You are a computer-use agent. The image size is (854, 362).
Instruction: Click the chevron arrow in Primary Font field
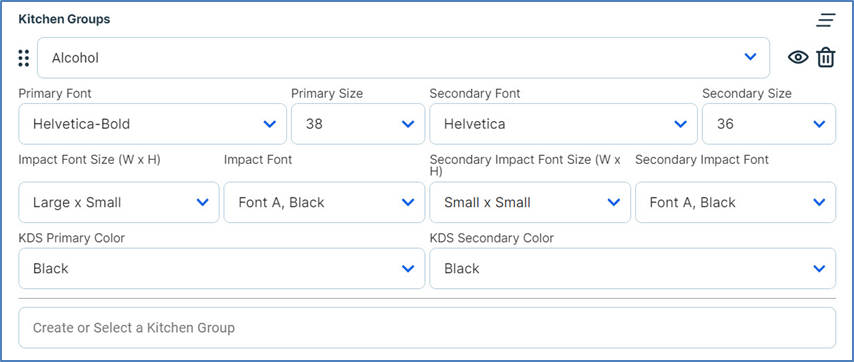click(x=270, y=124)
